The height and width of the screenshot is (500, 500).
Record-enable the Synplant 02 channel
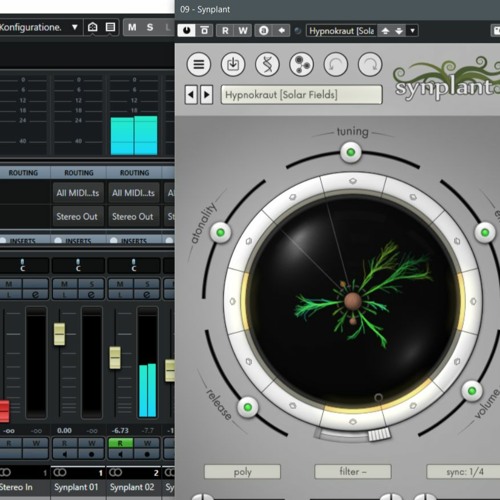click(147, 454)
